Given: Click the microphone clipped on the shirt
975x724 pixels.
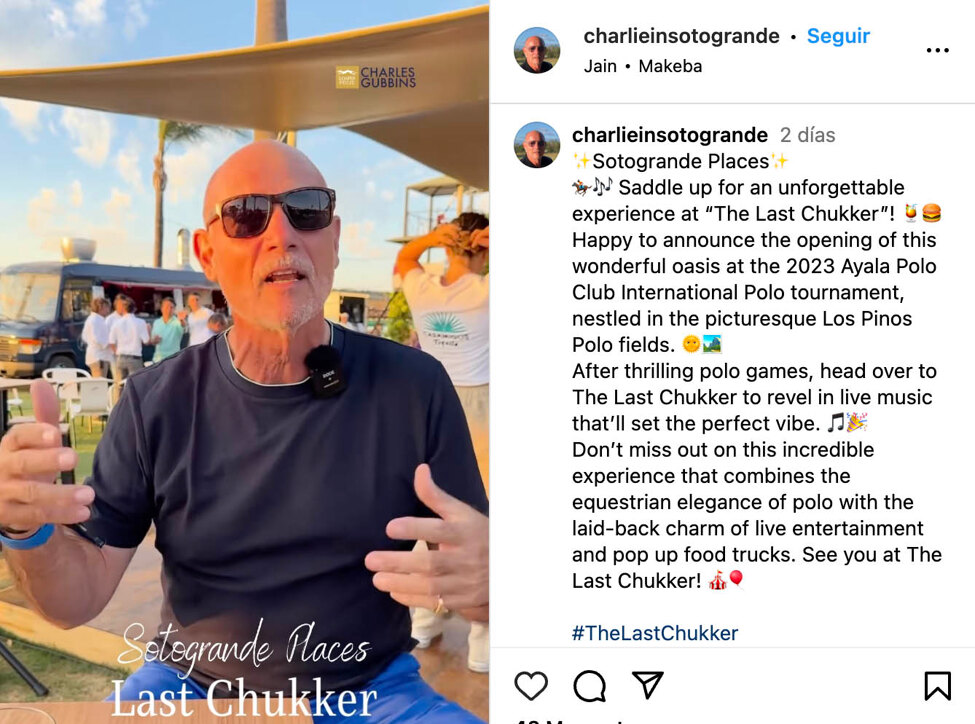Looking at the screenshot, I should pos(325,371).
